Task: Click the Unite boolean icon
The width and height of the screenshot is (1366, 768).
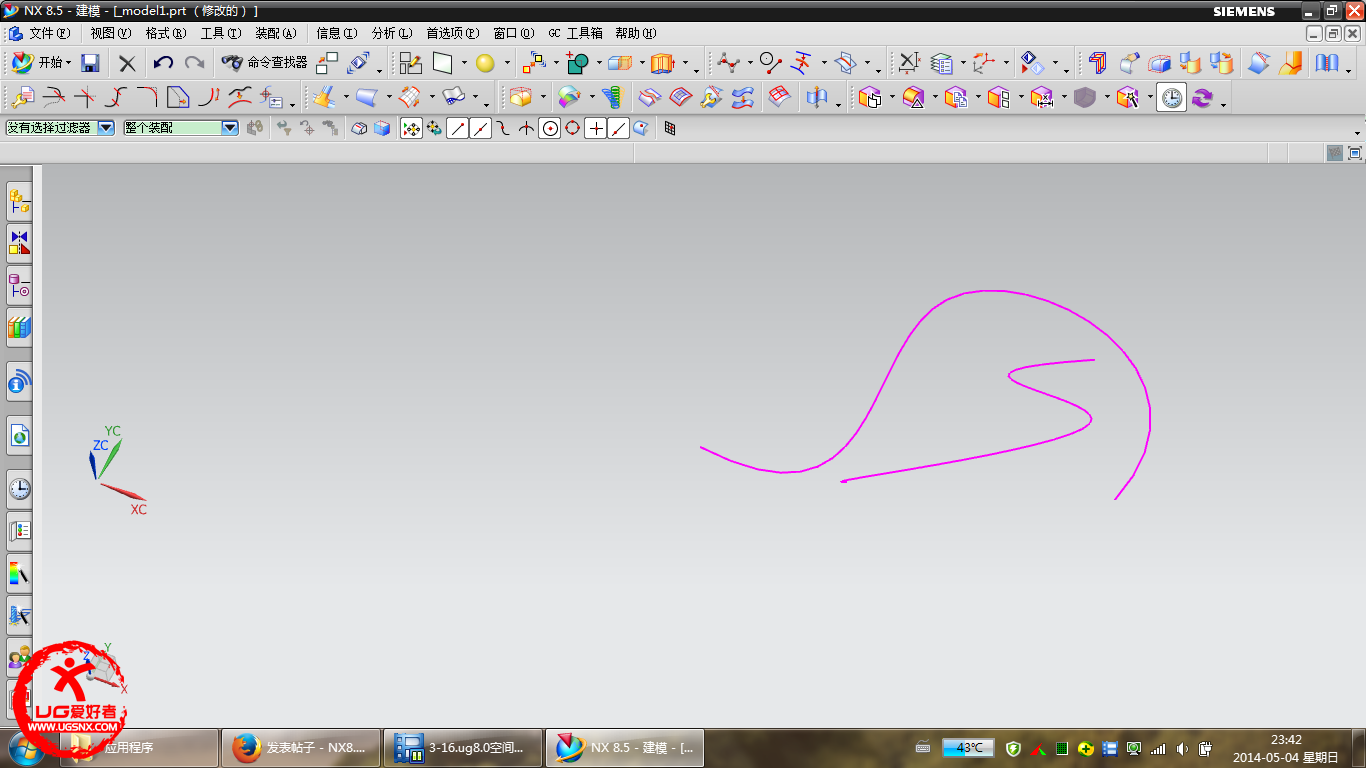Action: [577, 63]
